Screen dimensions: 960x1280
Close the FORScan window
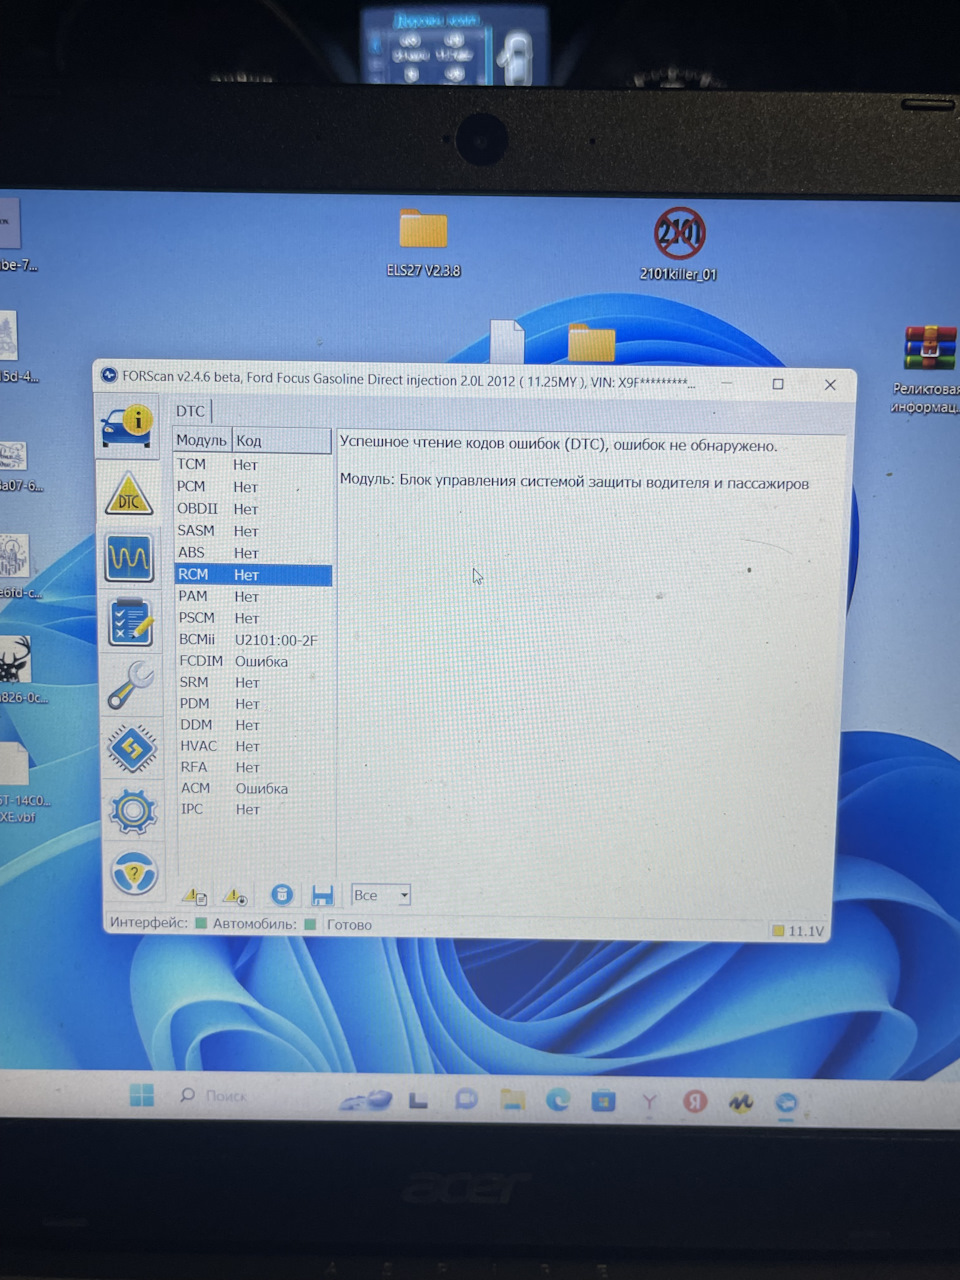(830, 385)
